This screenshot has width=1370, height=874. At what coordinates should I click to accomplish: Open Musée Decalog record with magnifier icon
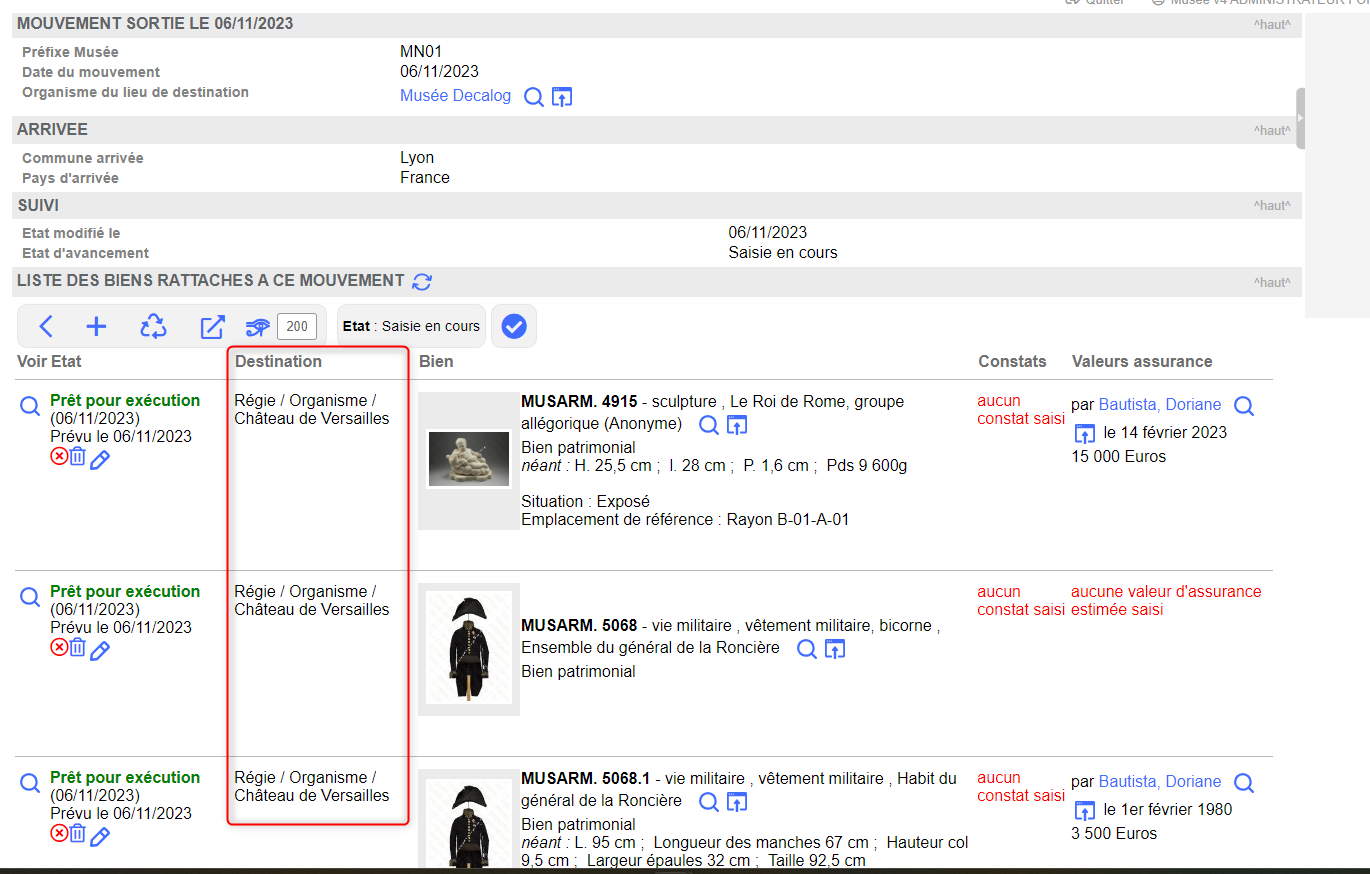coord(534,97)
